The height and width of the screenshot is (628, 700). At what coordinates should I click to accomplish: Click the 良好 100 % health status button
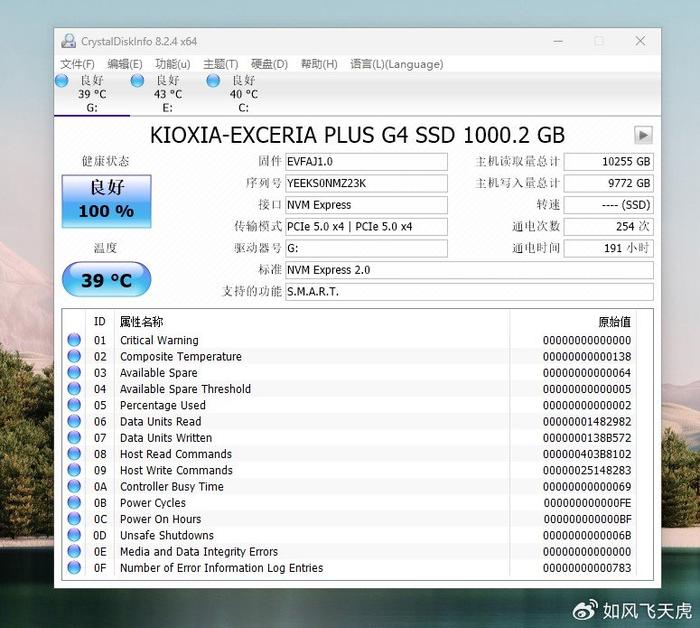point(107,201)
